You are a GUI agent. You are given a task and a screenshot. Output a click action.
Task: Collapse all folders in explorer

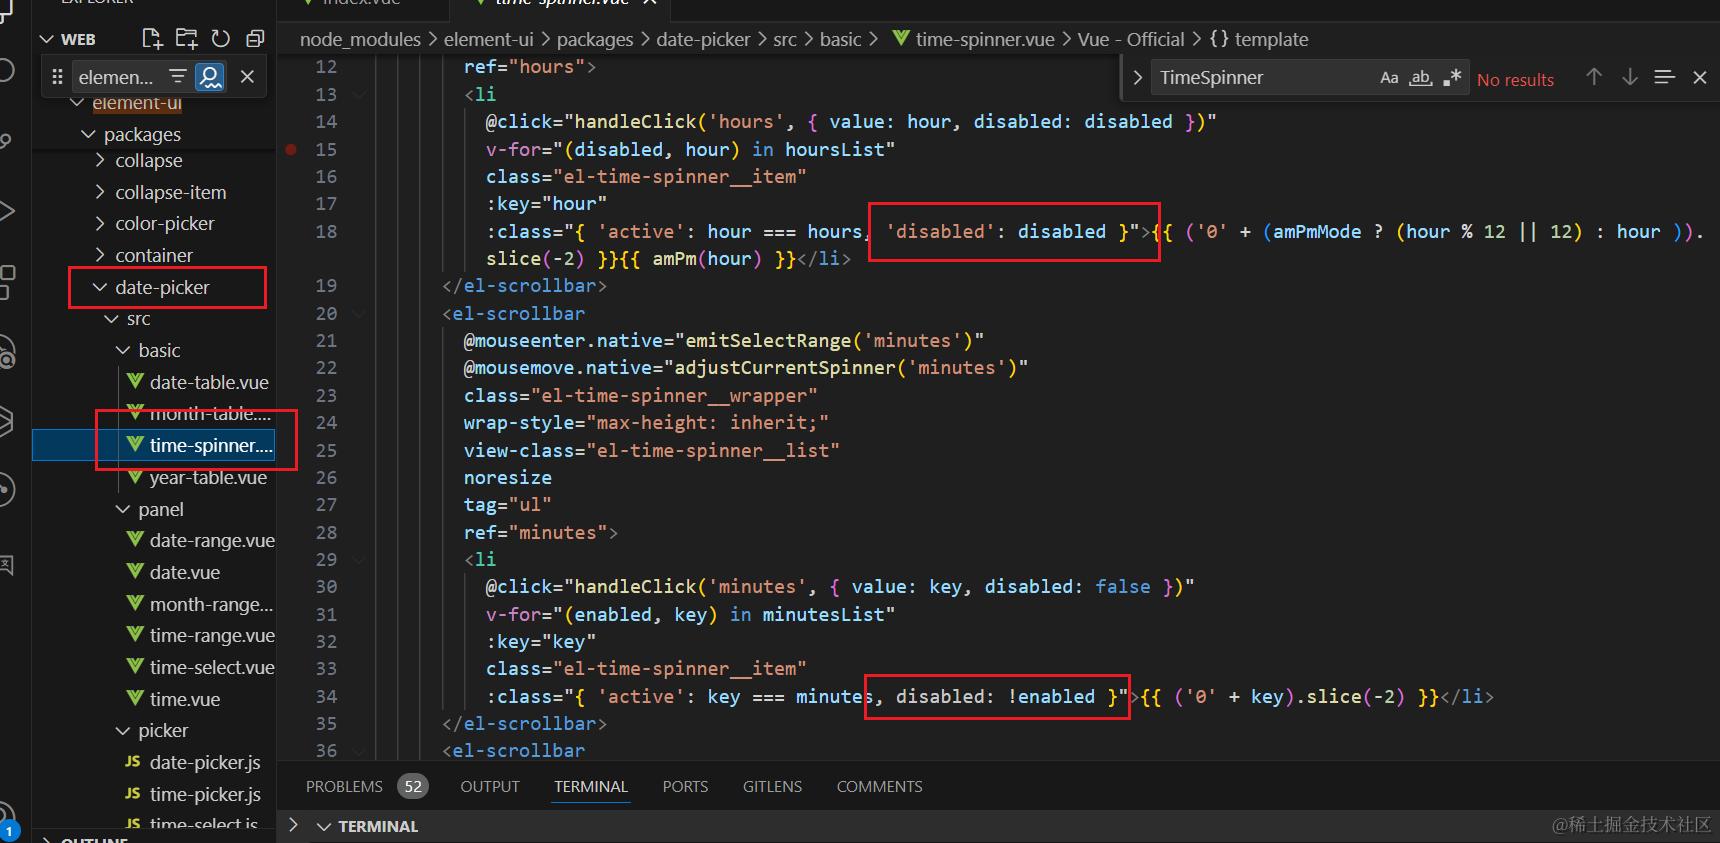coord(255,38)
